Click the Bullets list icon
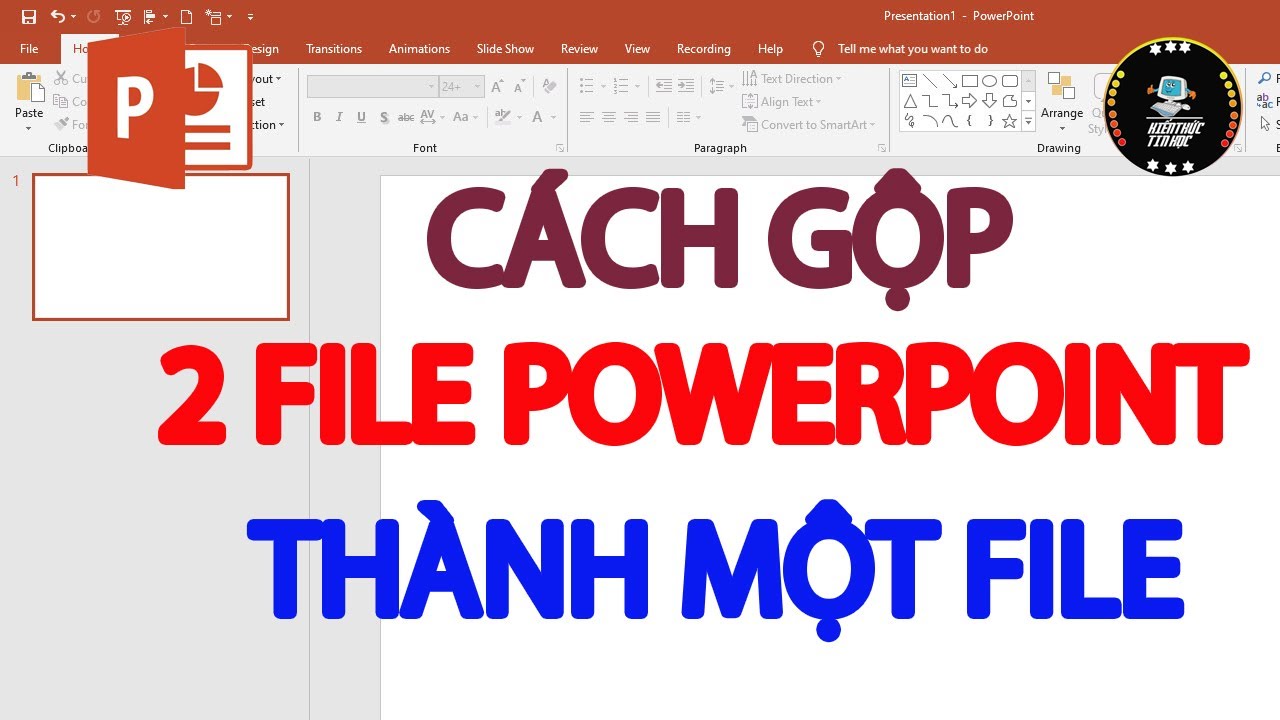The image size is (1280, 720). (x=586, y=87)
